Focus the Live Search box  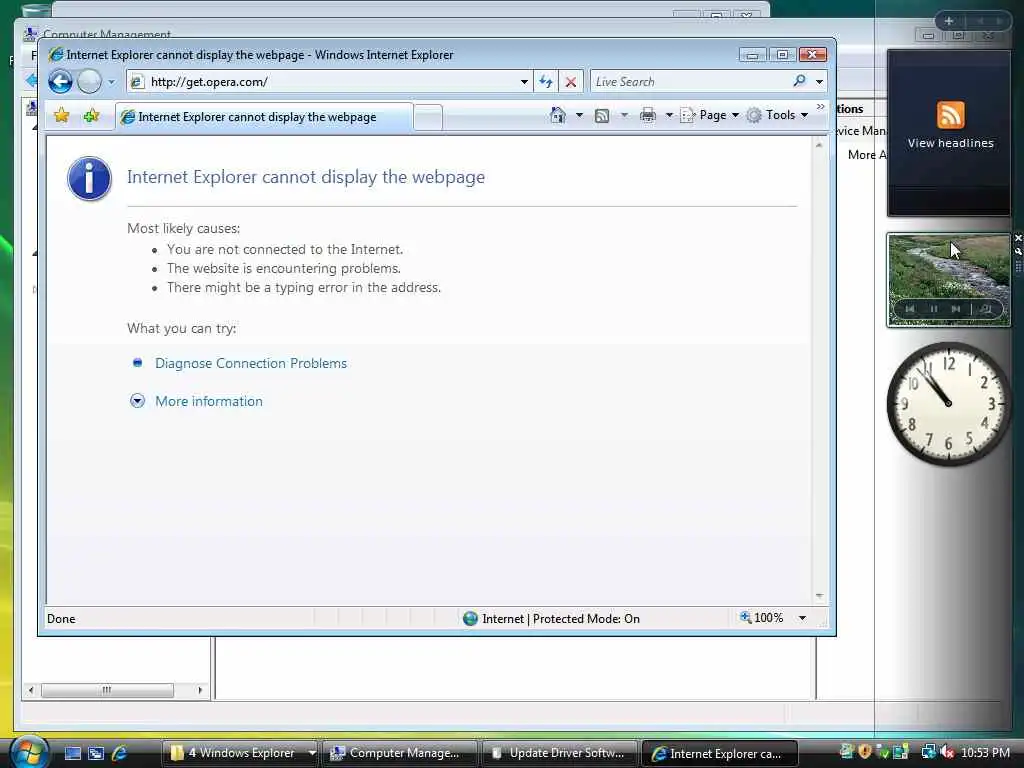[x=689, y=82]
